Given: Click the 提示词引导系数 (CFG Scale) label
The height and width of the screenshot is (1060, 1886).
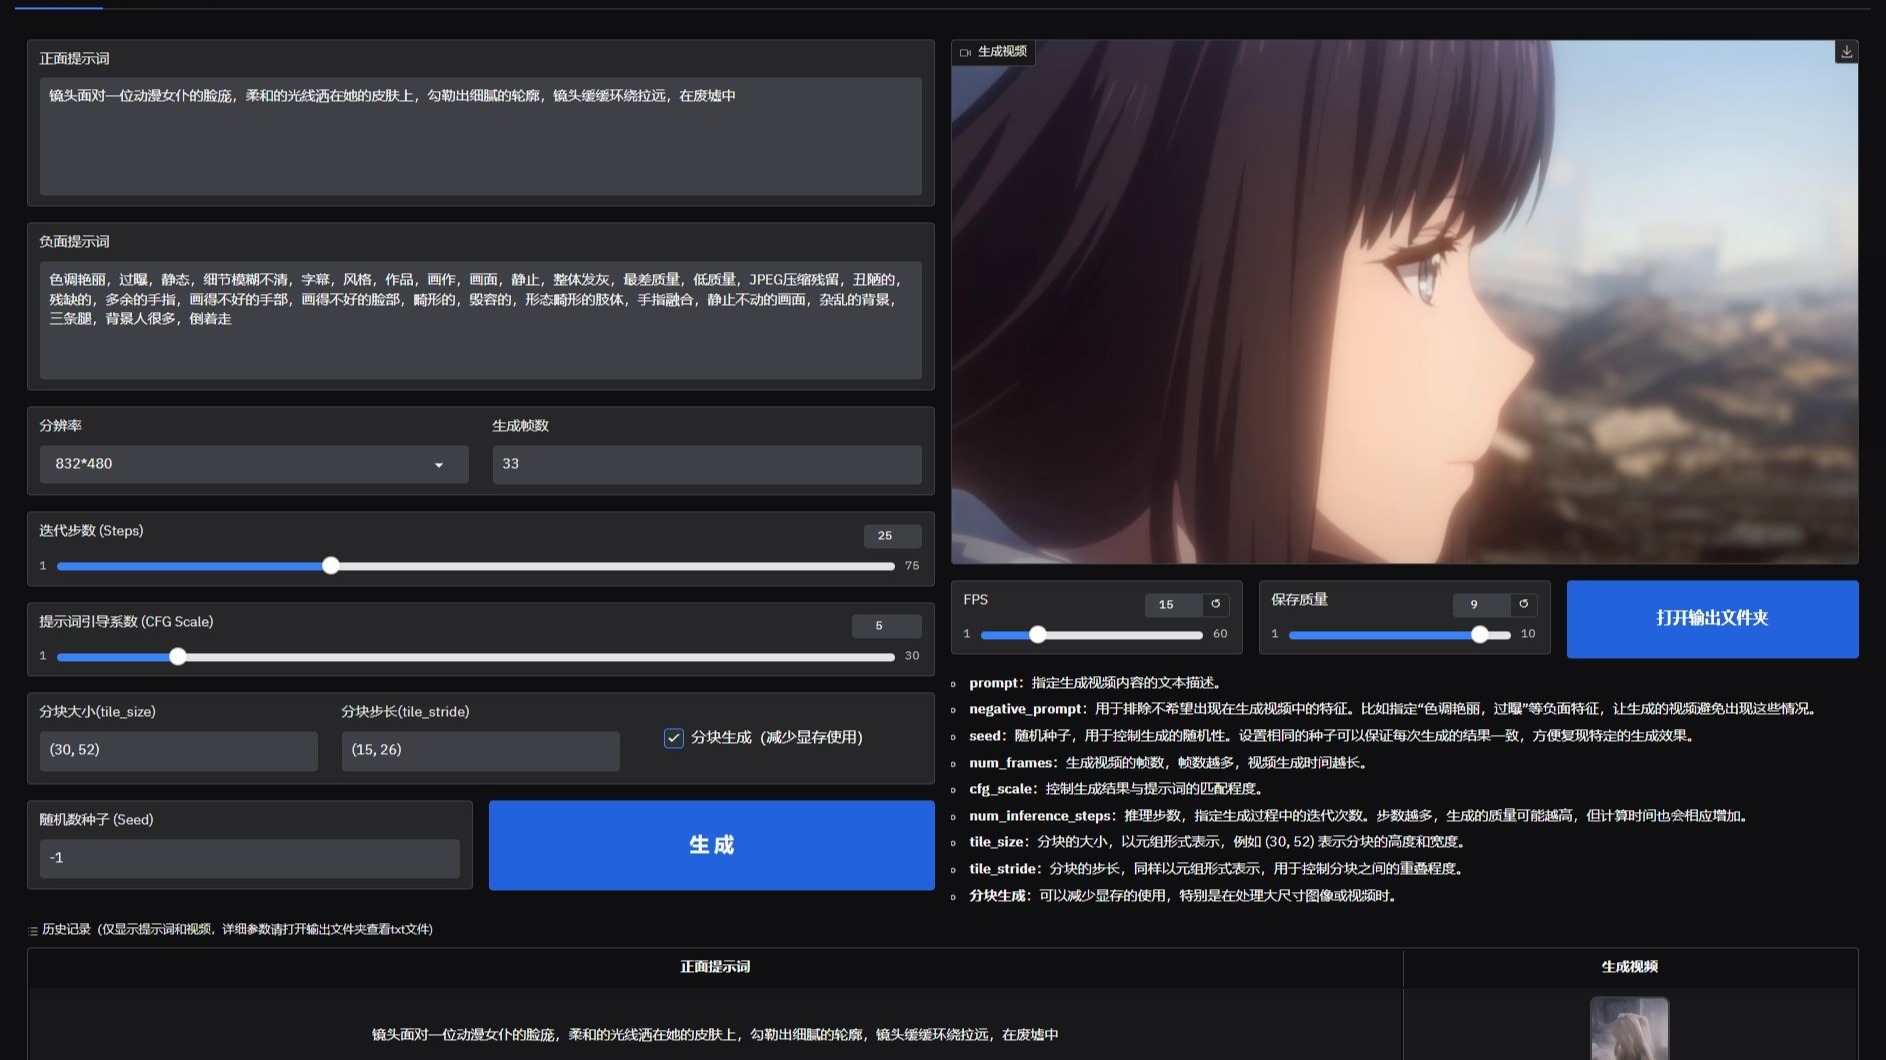Looking at the screenshot, I should [x=126, y=622].
